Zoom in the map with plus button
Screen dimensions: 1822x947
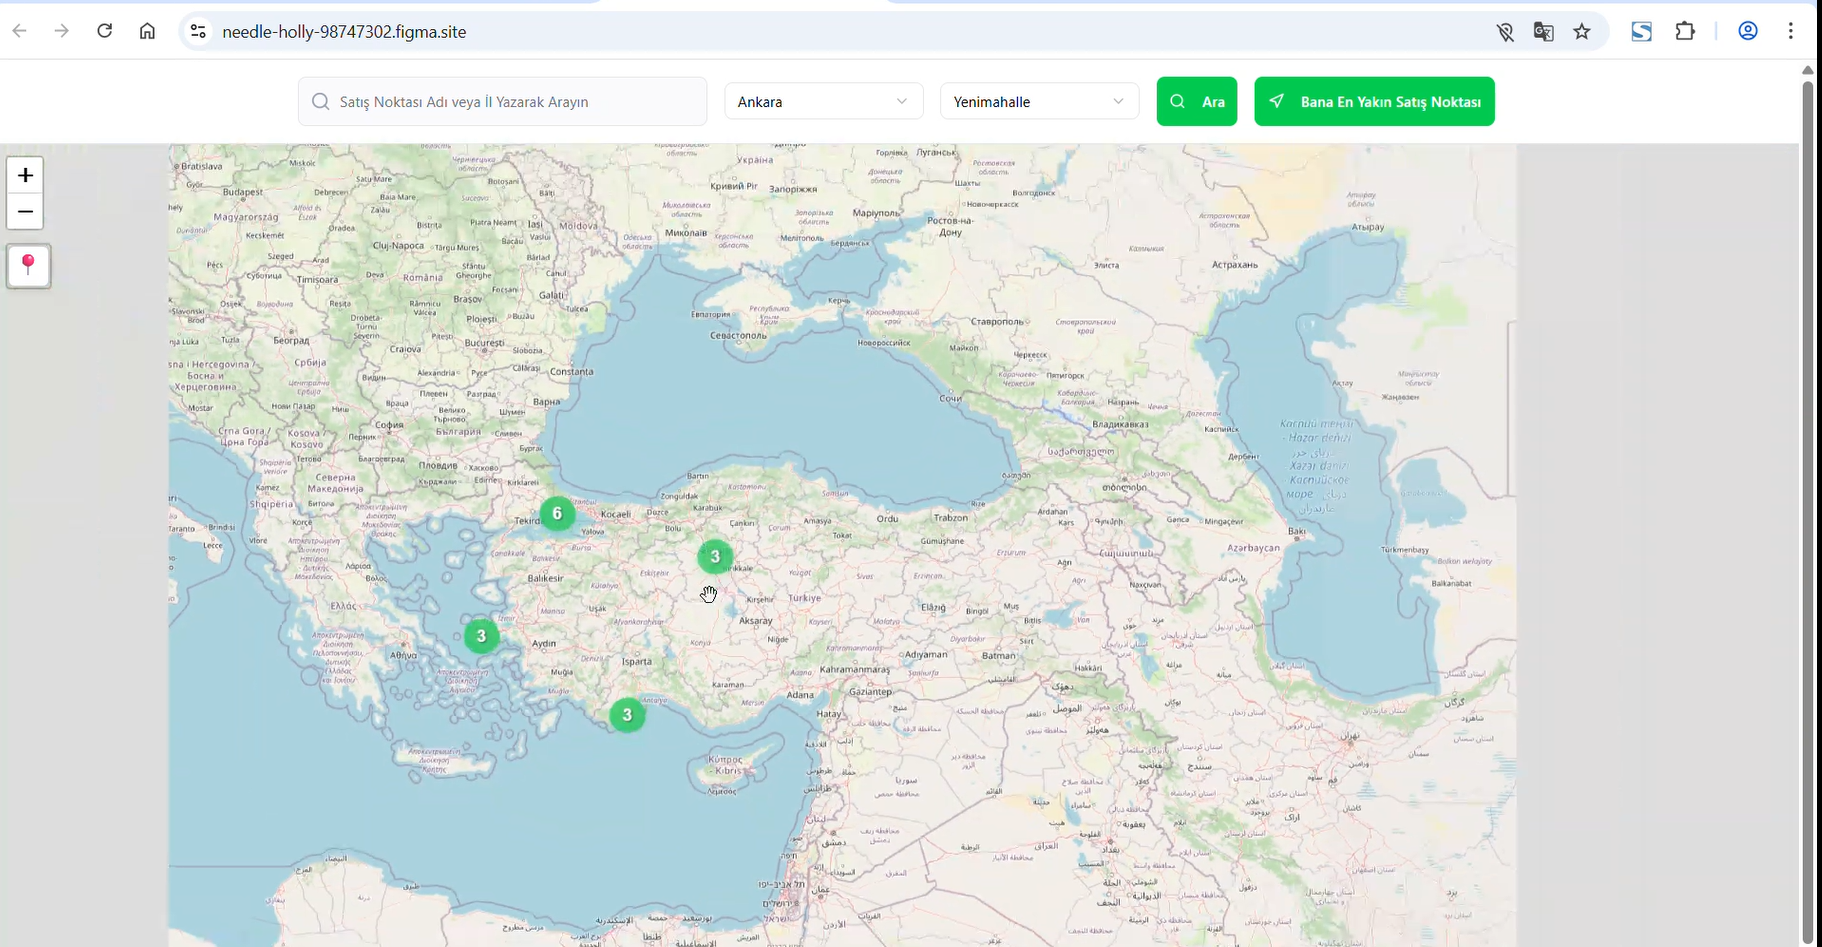[x=25, y=175]
